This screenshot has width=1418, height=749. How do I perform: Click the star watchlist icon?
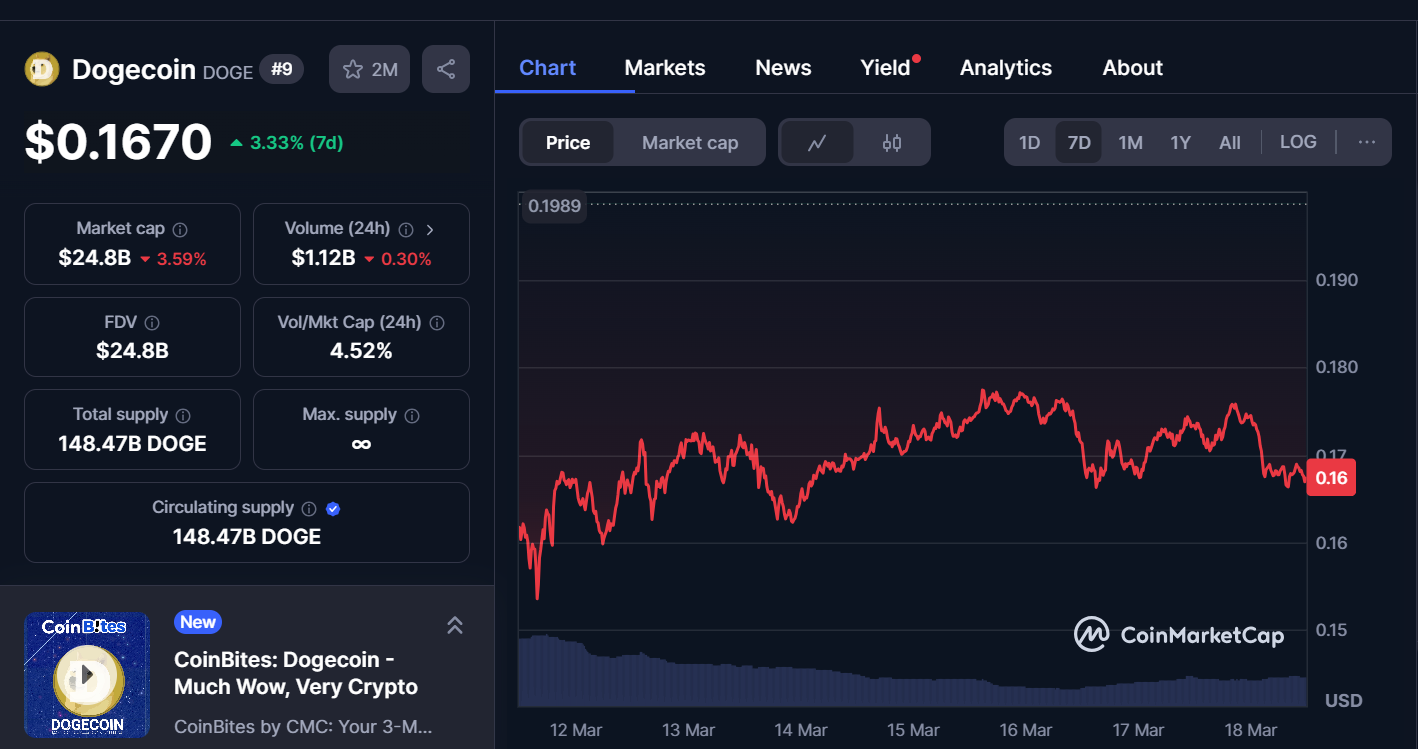coord(353,69)
